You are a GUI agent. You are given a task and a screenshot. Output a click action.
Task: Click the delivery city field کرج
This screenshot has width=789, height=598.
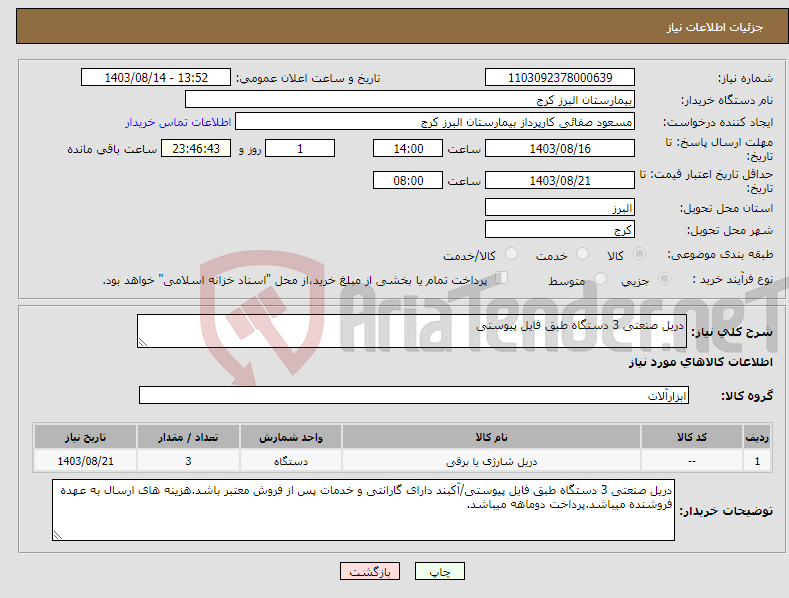pyautogui.click(x=560, y=230)
